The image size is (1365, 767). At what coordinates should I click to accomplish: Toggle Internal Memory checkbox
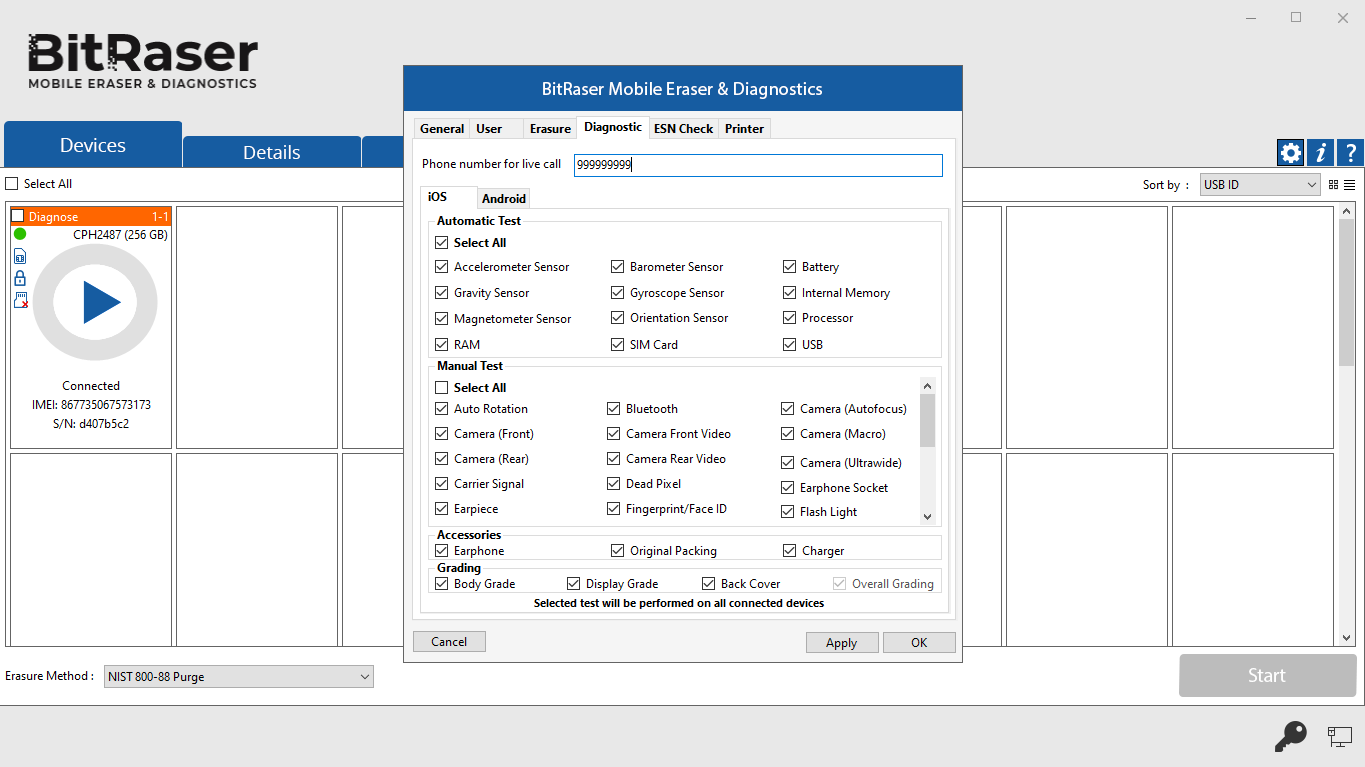(790, 293)
